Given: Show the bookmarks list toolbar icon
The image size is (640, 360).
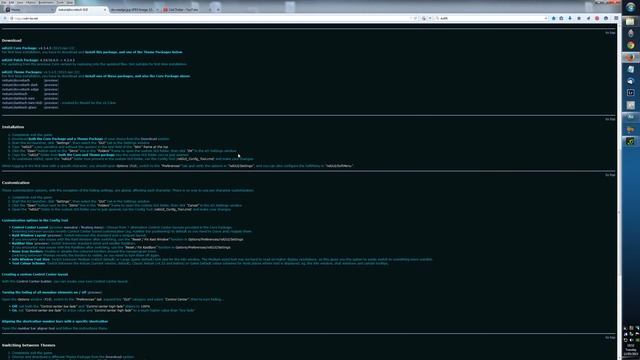Looking at the screenshot, I should [561, 18].
